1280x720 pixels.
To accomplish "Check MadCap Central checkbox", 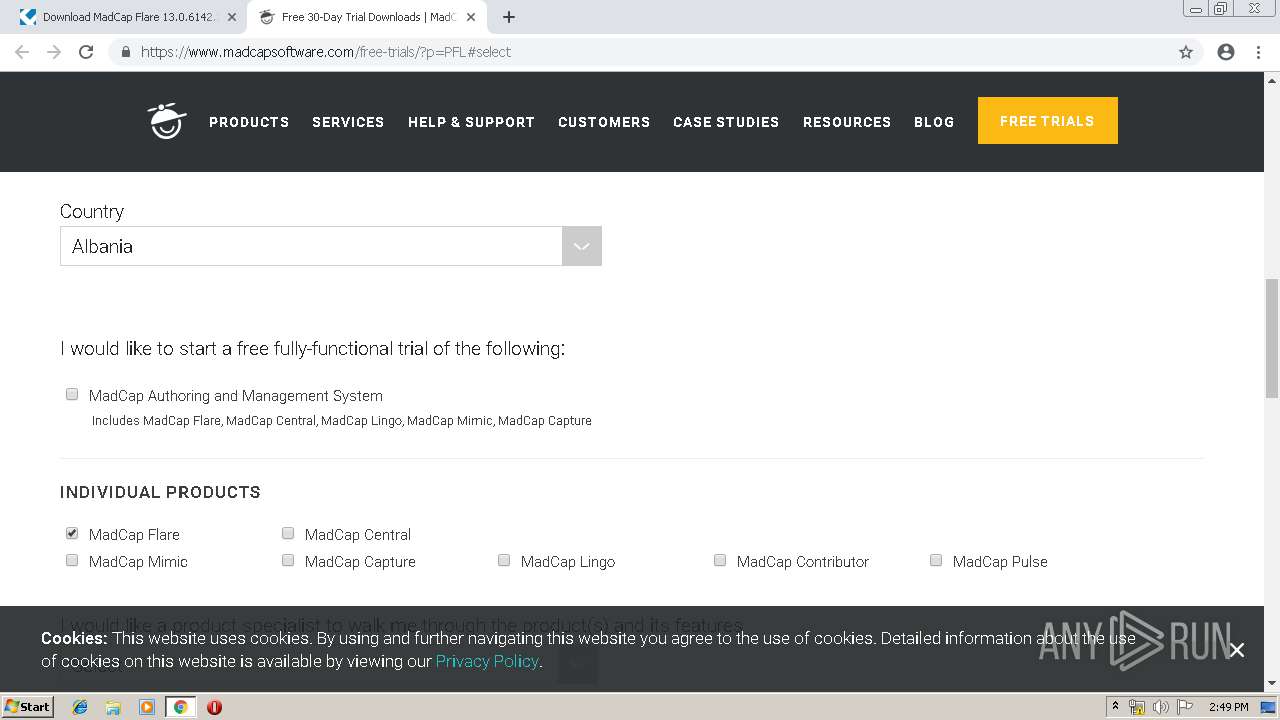I will click(288, 533).
